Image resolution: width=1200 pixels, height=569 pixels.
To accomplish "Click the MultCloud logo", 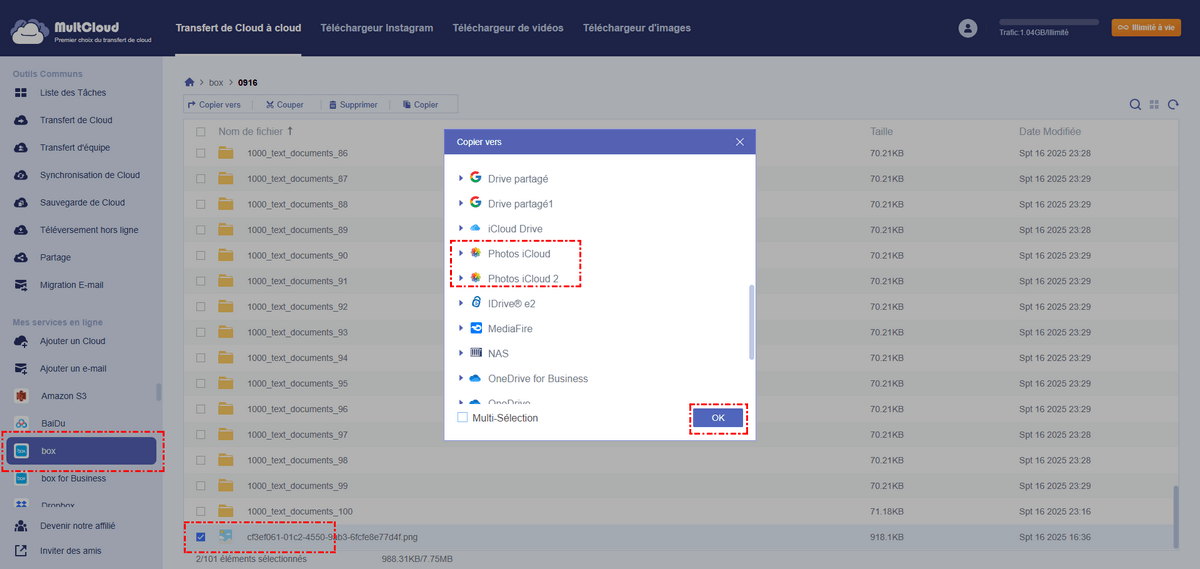I will coord(82,31).
